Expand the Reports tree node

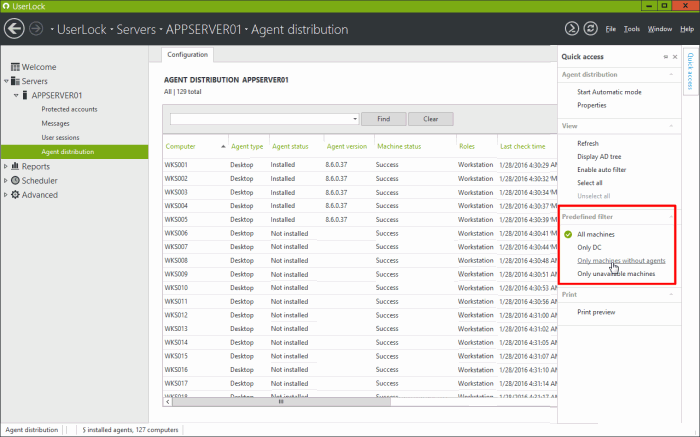[6, 166]
